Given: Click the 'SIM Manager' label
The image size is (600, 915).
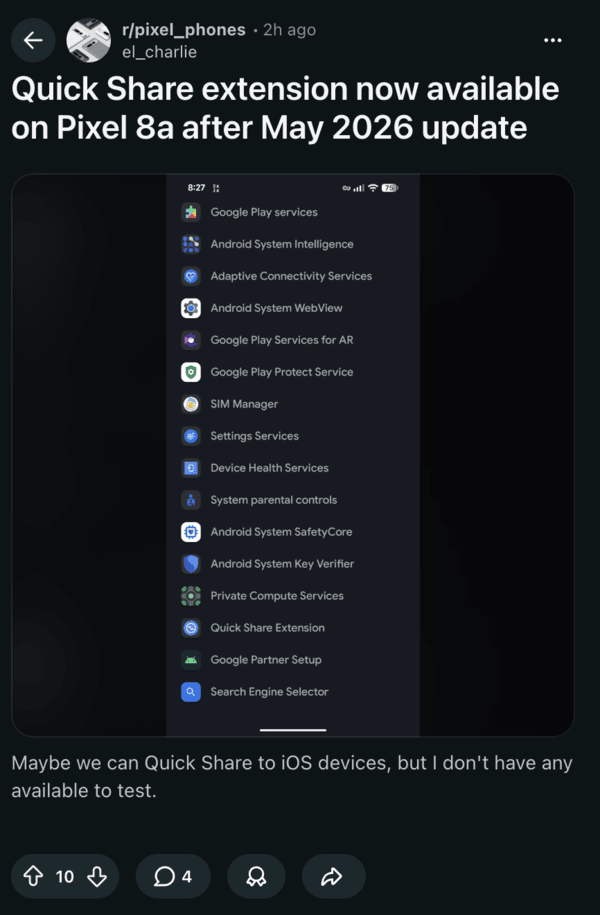Looking at the screenshot, I should (244, 404).
